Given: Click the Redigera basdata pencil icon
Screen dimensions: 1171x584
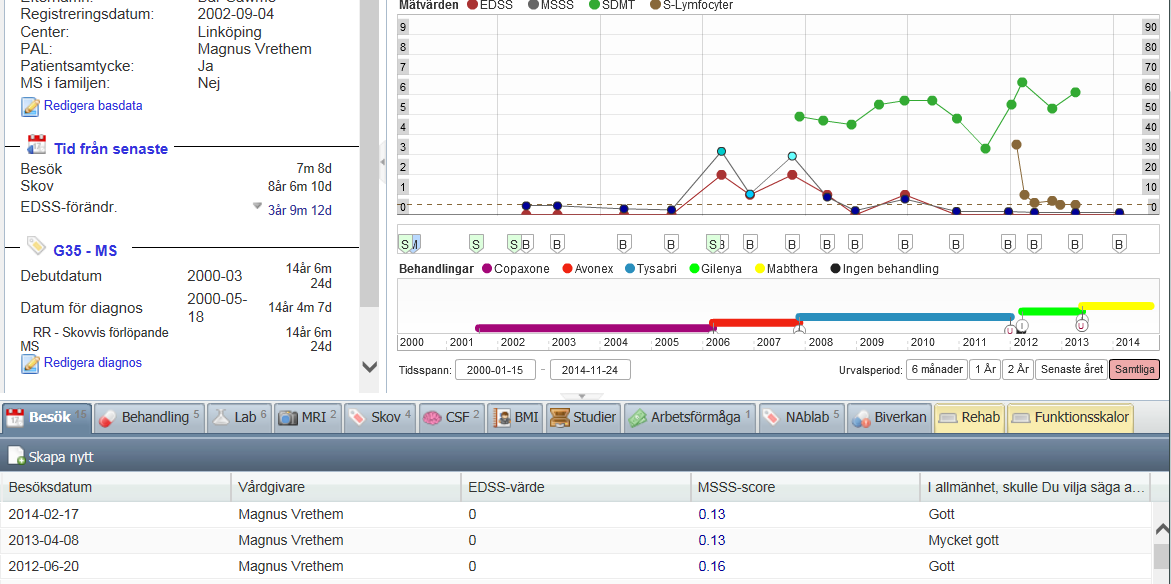Looking at the screenshot, I should [31, 107].
